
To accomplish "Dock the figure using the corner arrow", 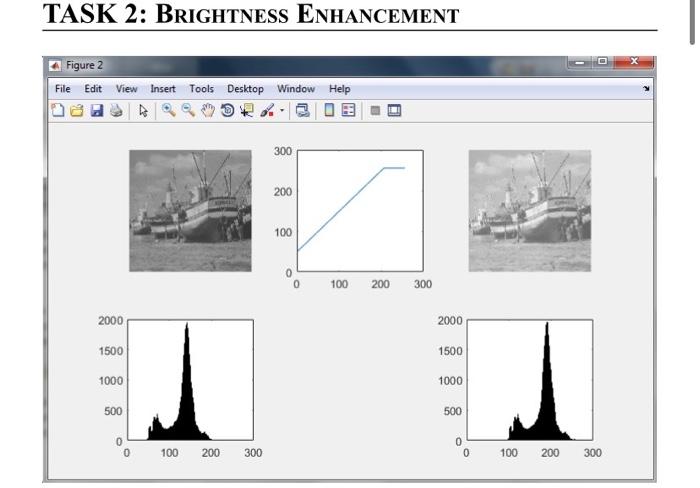I will pyautogui.click(x=646, y=89).
